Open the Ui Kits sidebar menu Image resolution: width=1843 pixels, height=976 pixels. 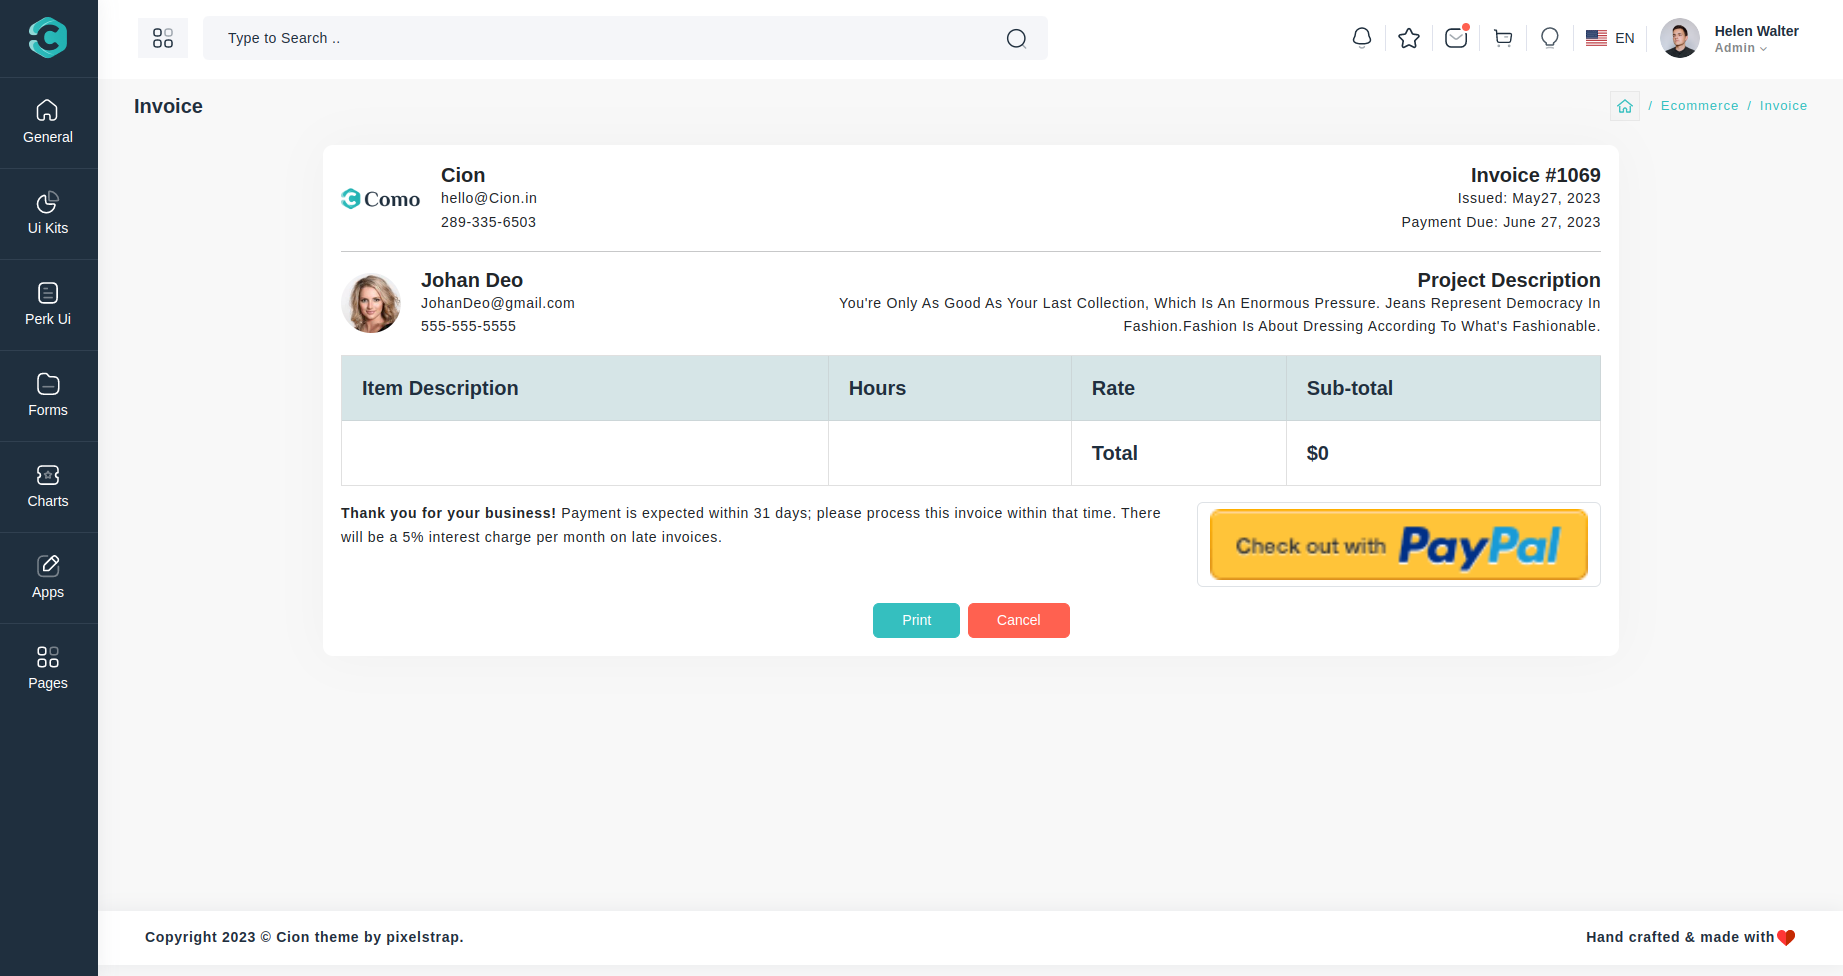(48, 214)
